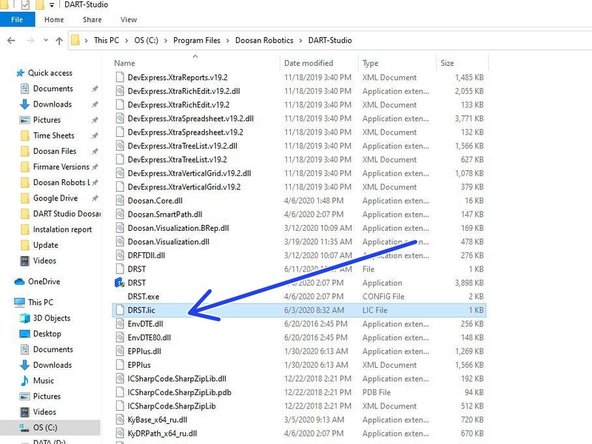This screenshot has width=592, height=444.
Task: Open the Firmare Versions folder
Action: coord(61,166)
